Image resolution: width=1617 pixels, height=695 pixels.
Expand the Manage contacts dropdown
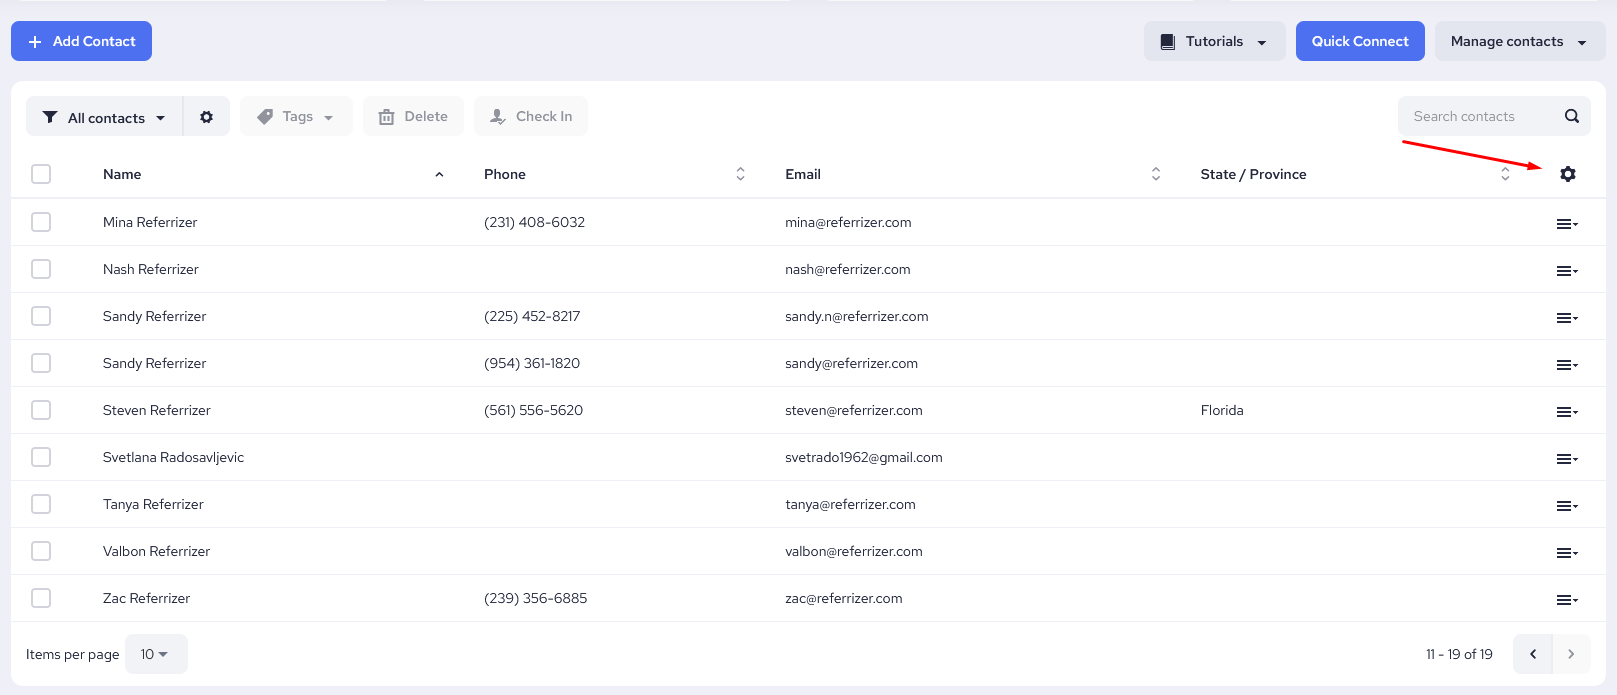[1519, 41]
